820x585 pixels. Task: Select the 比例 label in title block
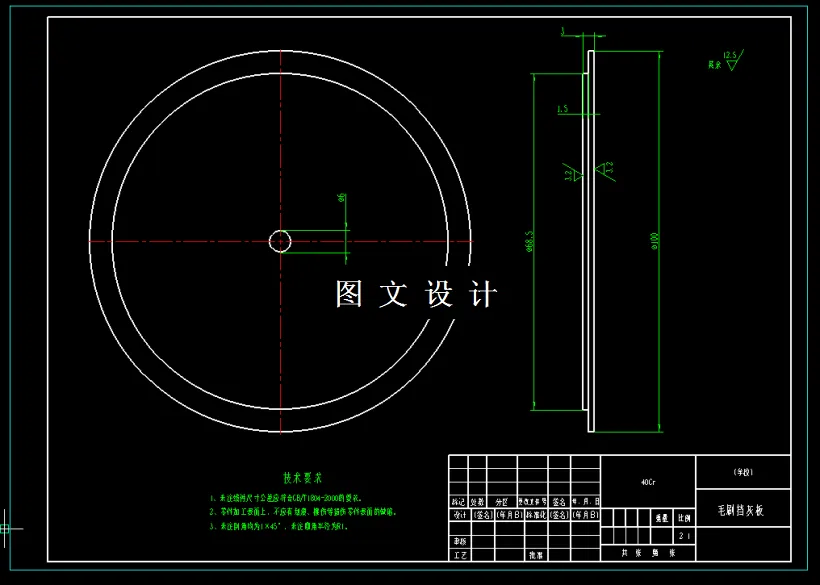684,518
